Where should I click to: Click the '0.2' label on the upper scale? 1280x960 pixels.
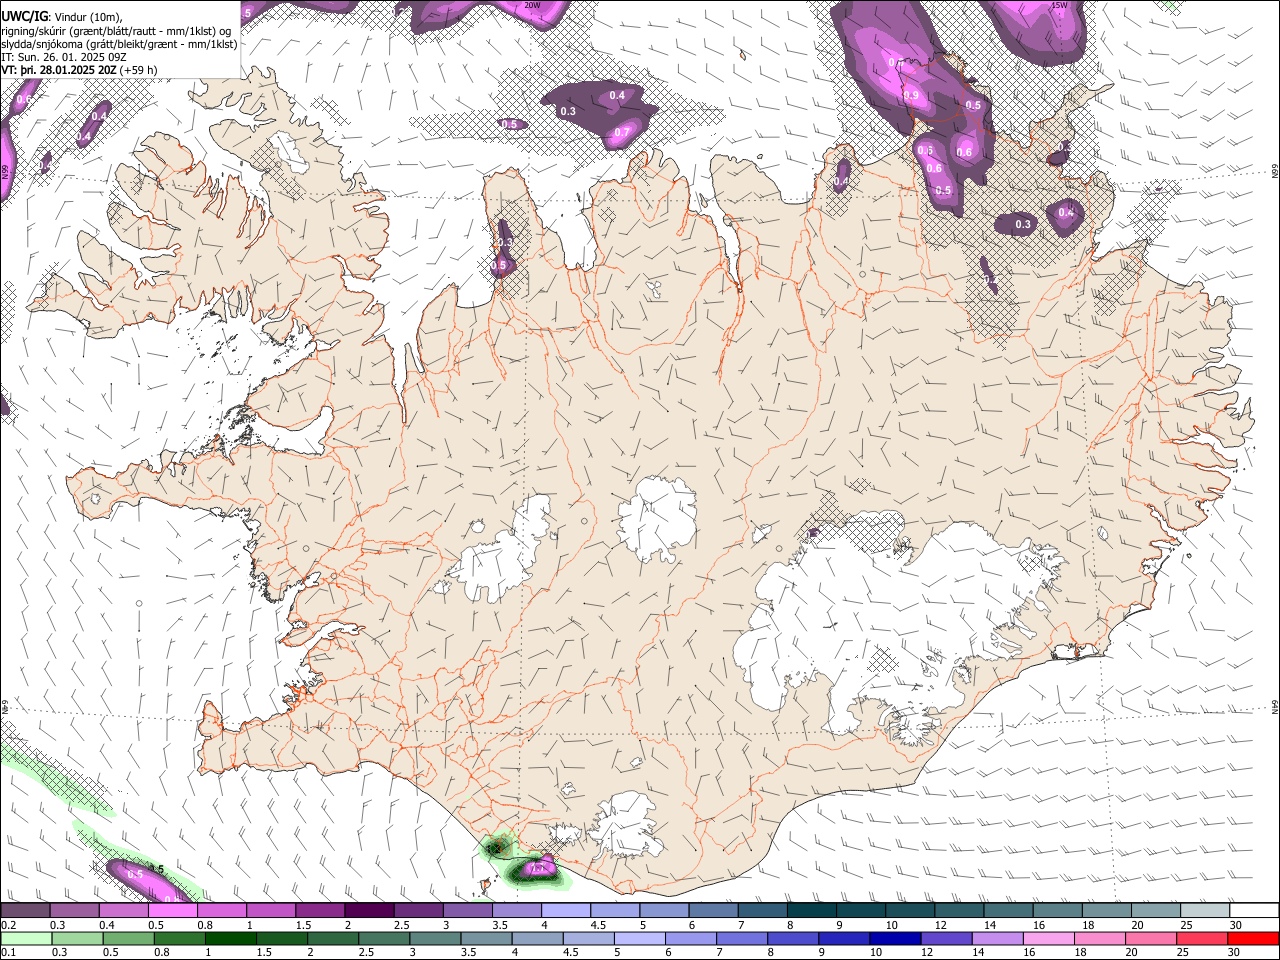[8, 925]
